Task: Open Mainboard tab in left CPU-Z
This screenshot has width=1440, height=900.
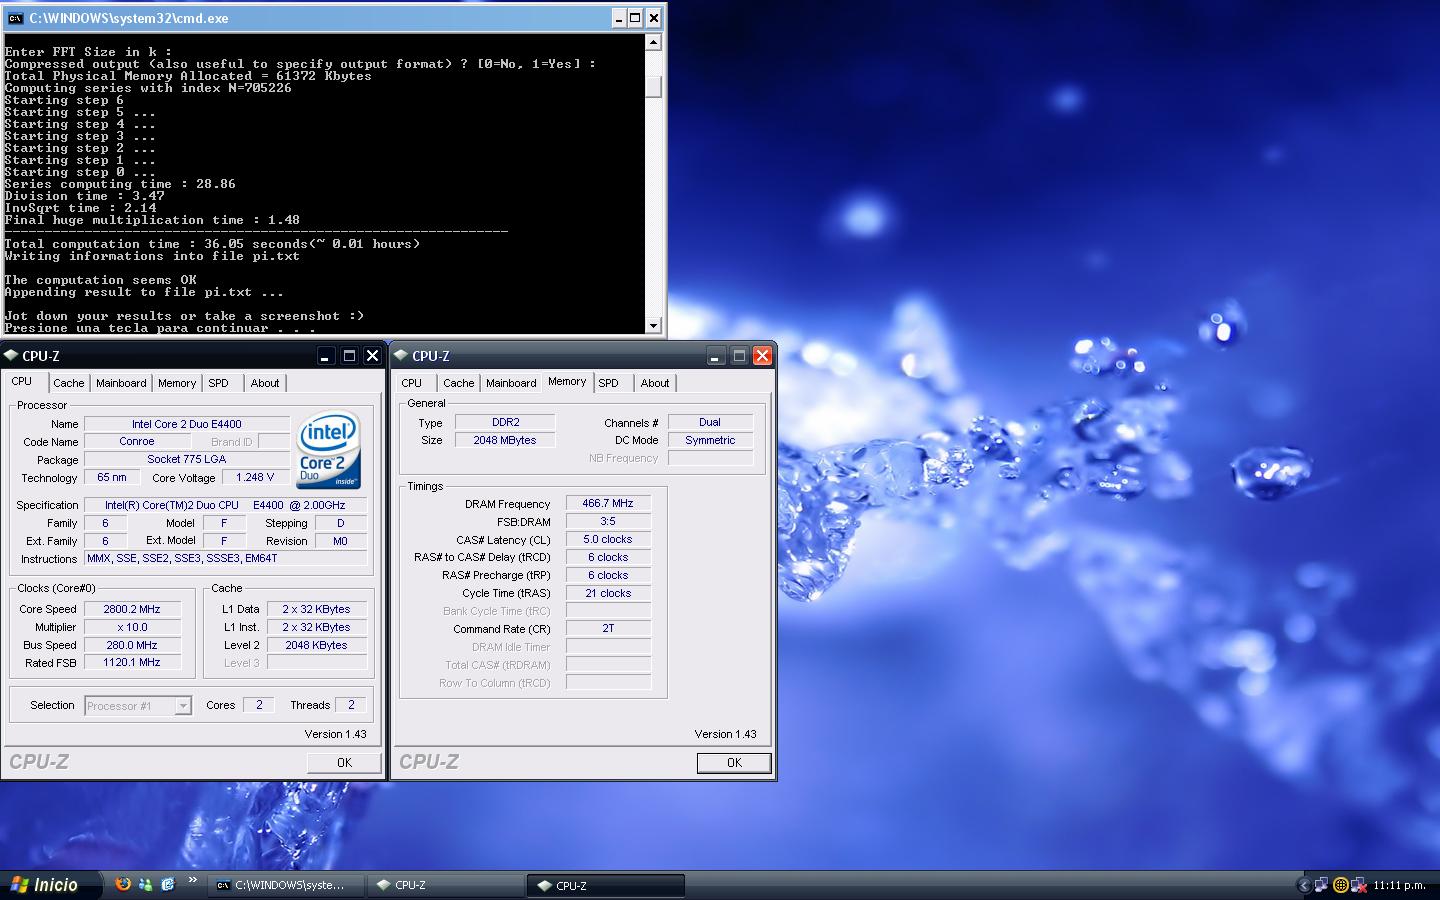Action: [x=121, y=383]
